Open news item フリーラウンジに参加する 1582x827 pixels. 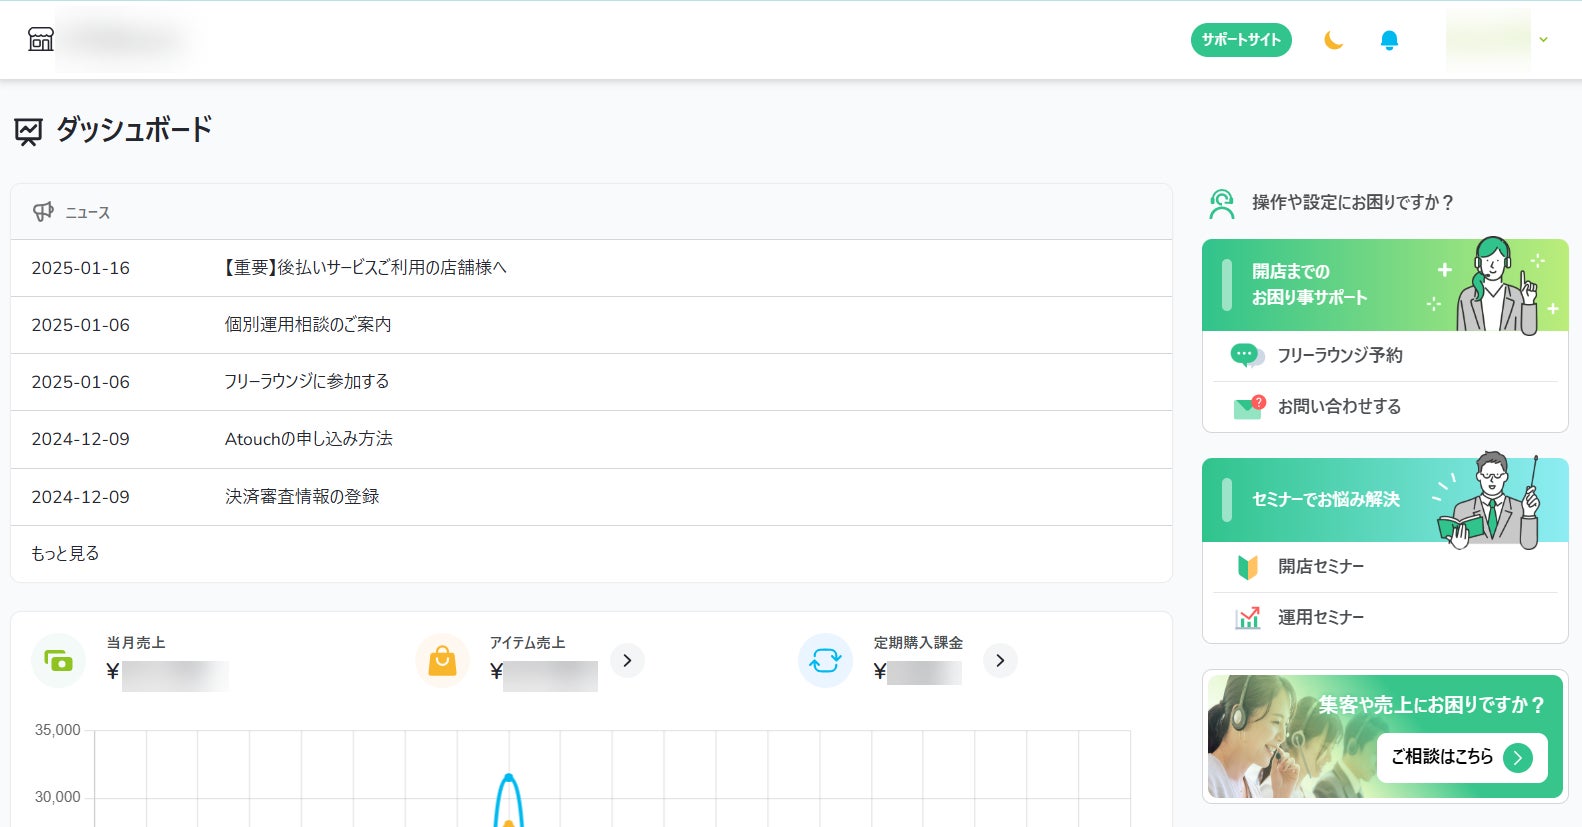tap(307, 382)
